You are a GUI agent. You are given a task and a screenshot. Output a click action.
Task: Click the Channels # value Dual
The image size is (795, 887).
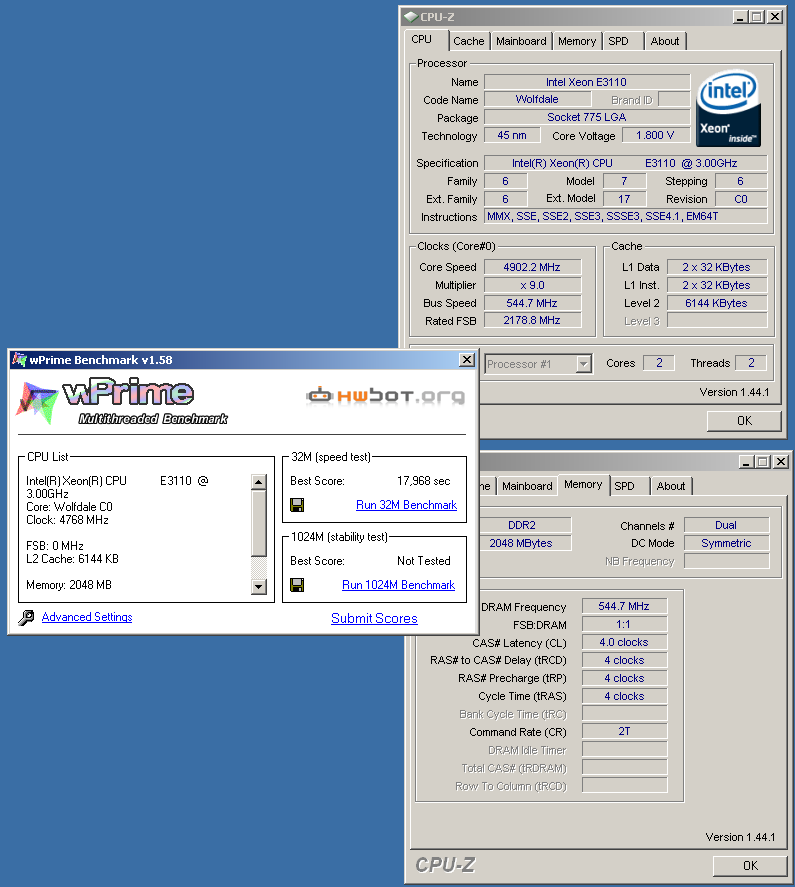coord(727,525)
